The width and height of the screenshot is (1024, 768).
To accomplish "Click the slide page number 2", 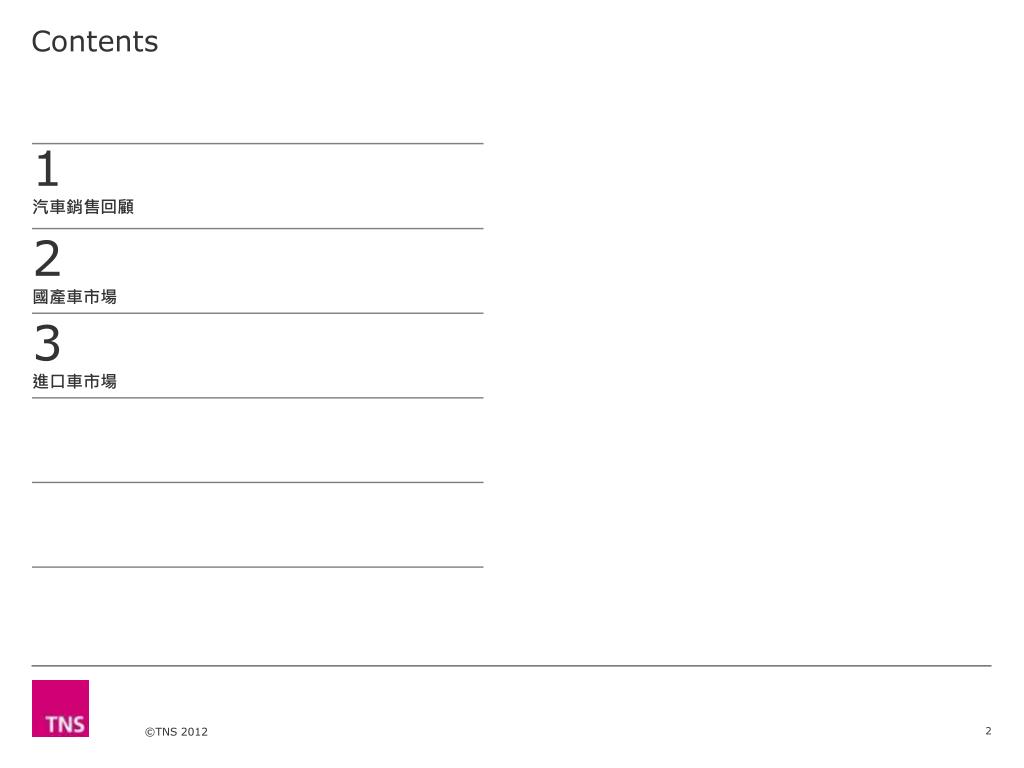I will [x=988, y=731].
